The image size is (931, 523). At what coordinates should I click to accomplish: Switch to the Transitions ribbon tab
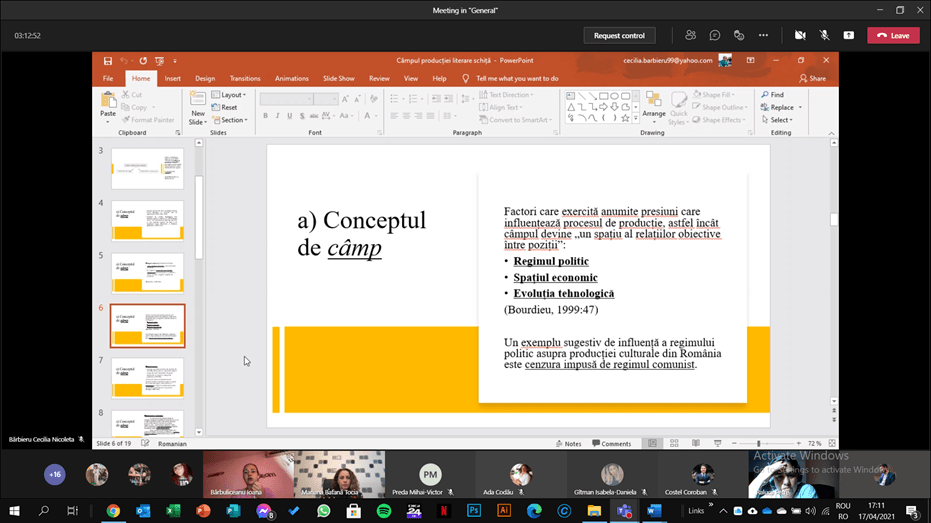click(245, 78)
